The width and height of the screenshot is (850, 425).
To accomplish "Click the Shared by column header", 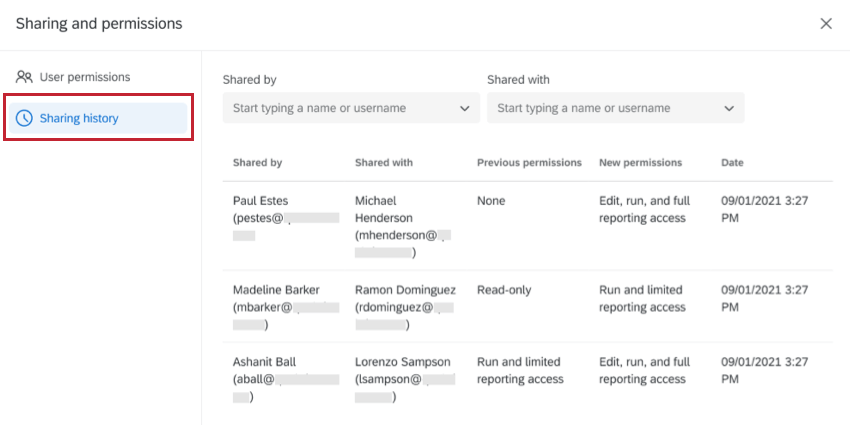I will tap(257, 162).
